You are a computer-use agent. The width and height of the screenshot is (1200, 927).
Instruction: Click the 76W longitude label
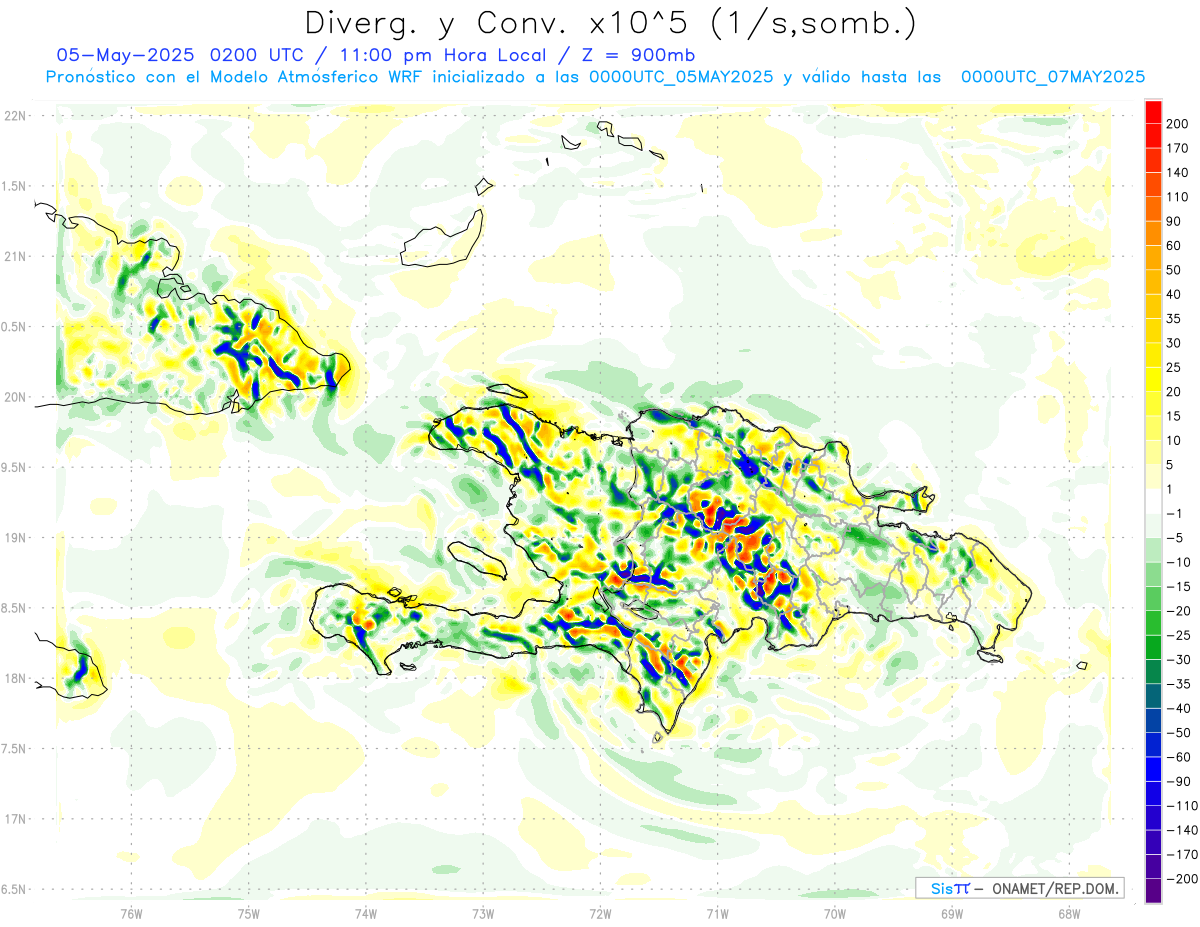[x=131, y=914]
